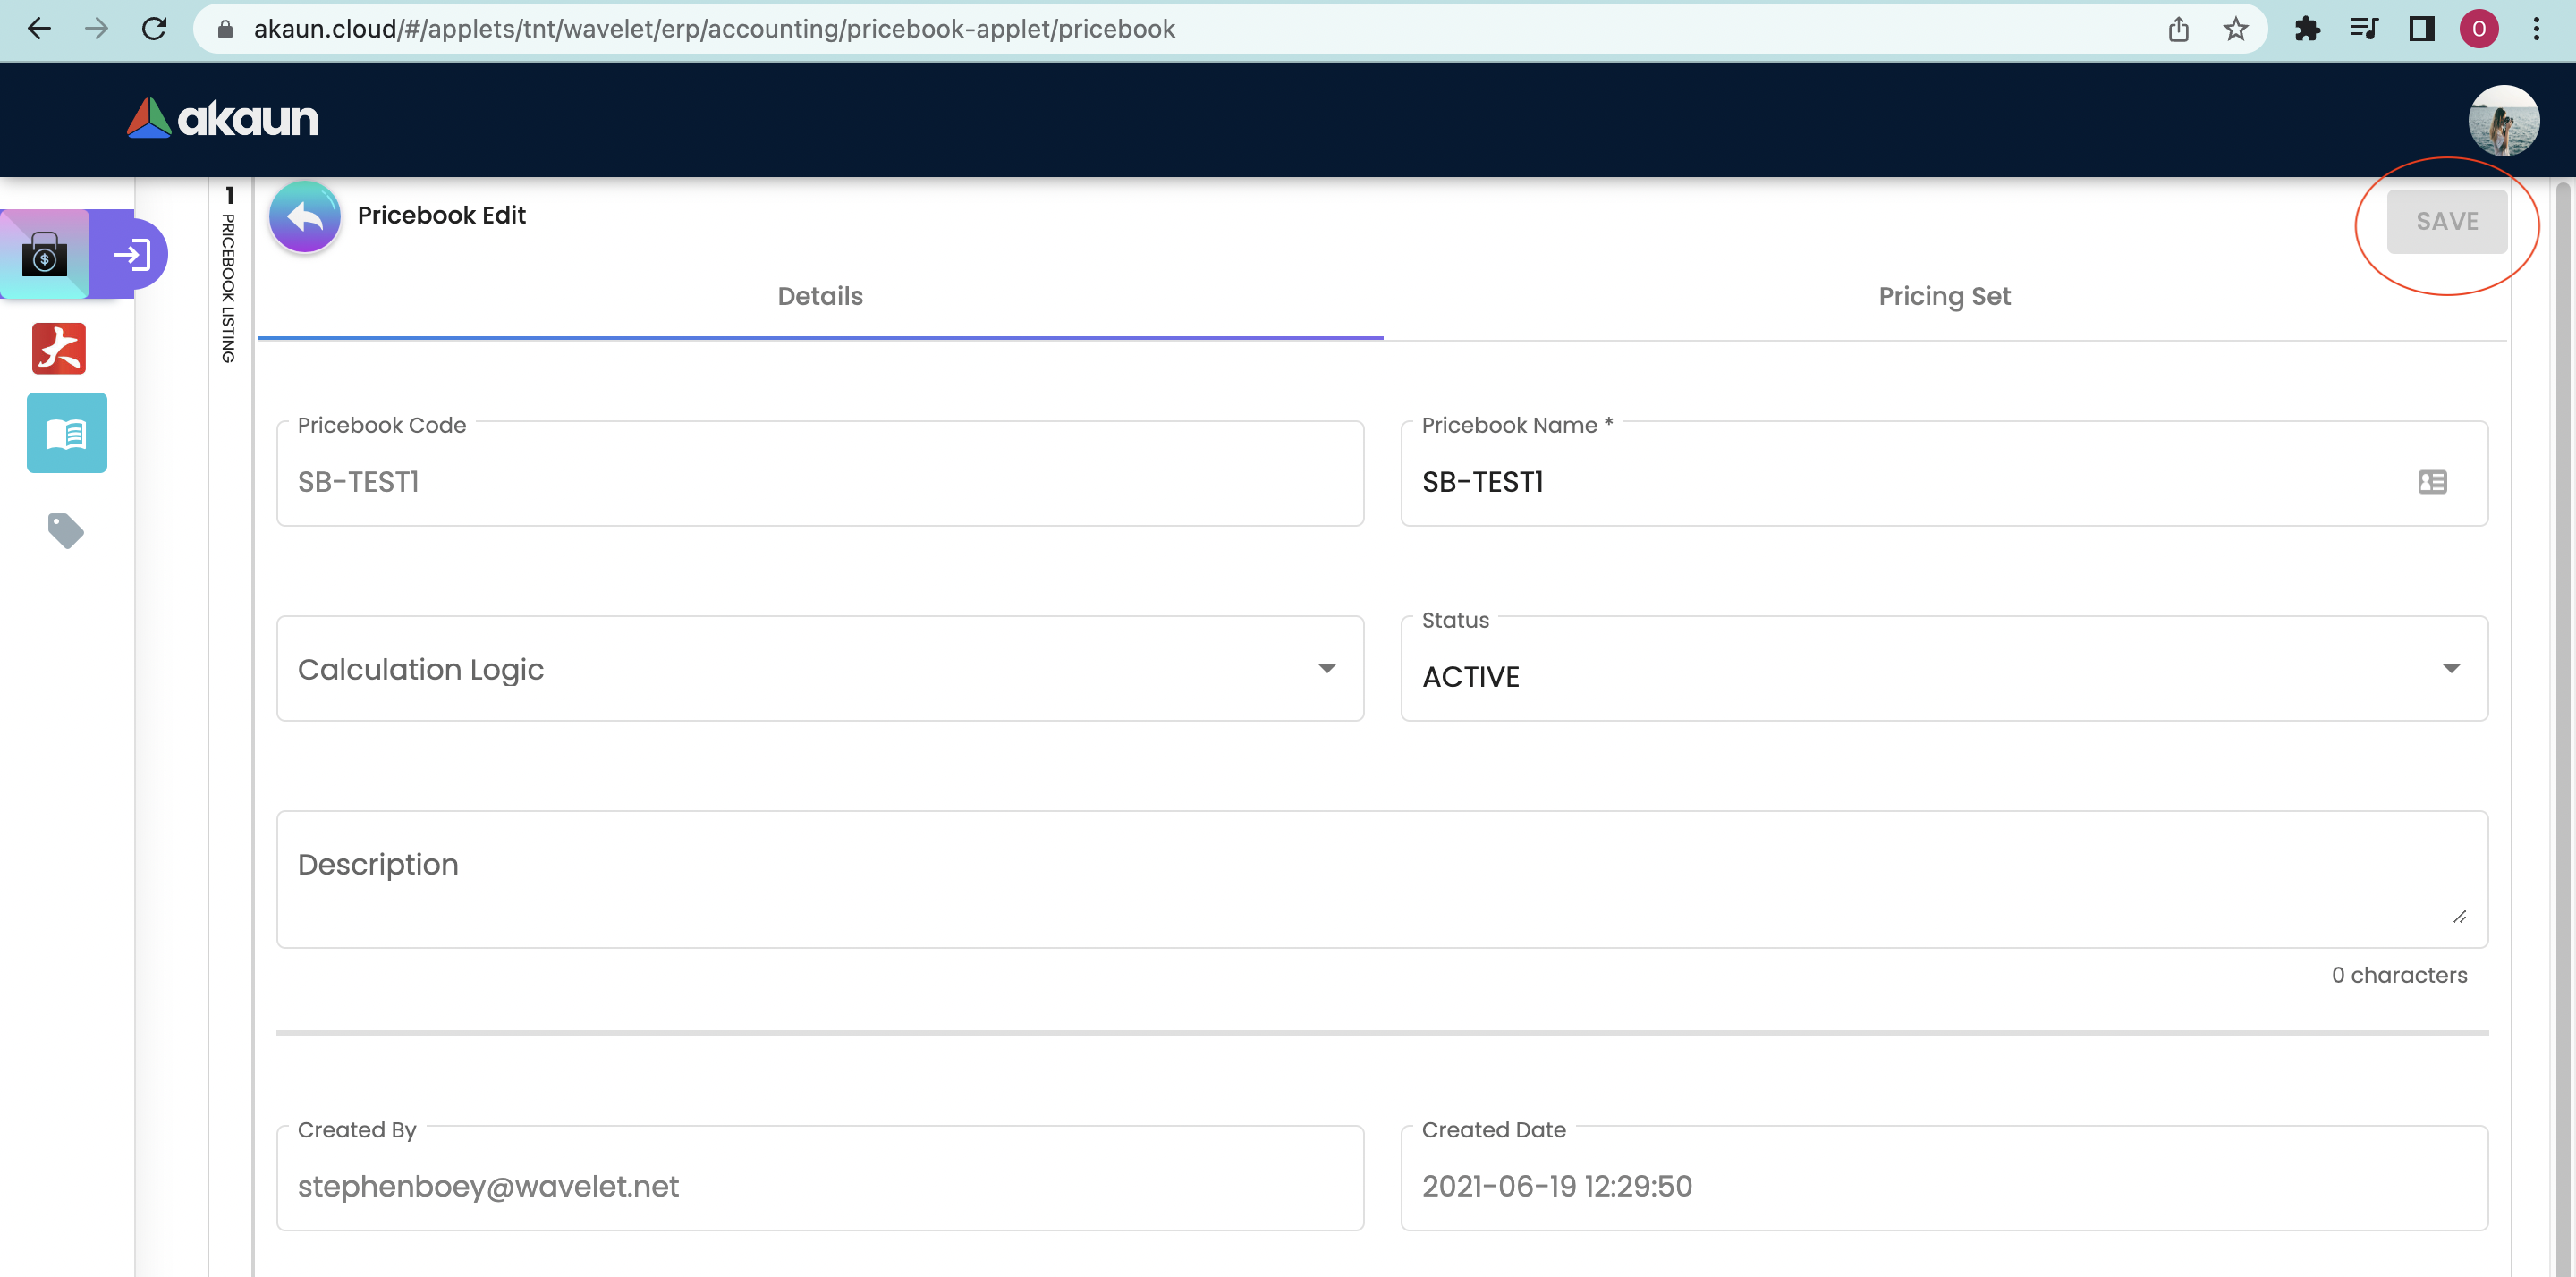
Task: Expand the Calculation Logic dropdown
Action: pos(820,668)
